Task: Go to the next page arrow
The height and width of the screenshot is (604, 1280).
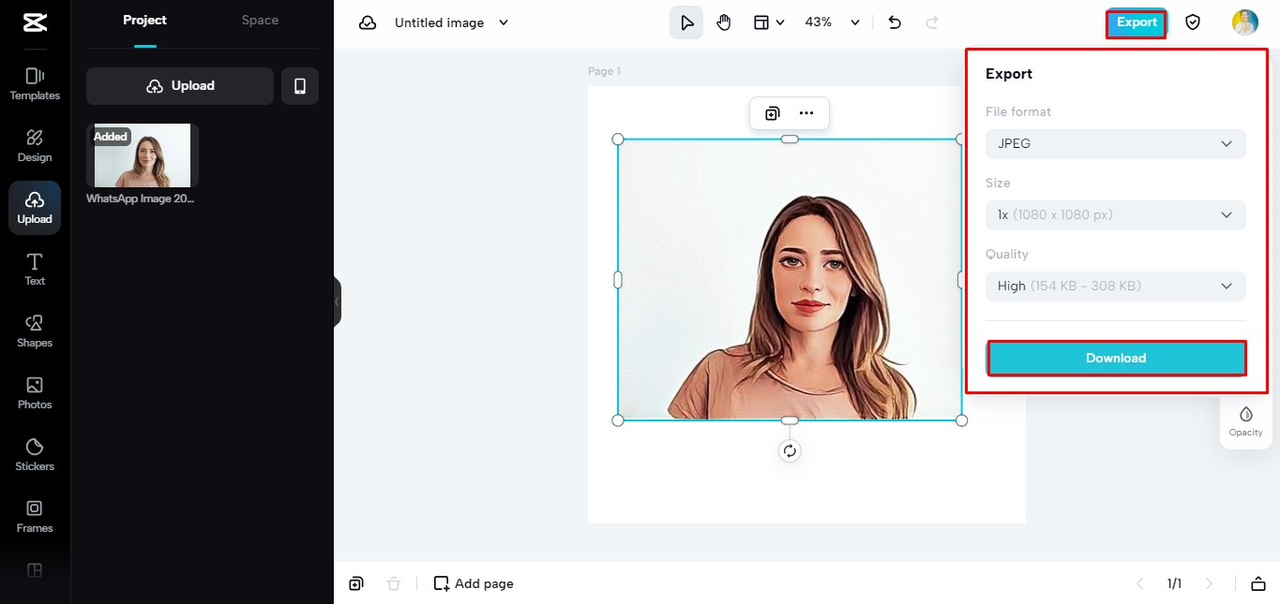Action: (x=1210, y=583)
